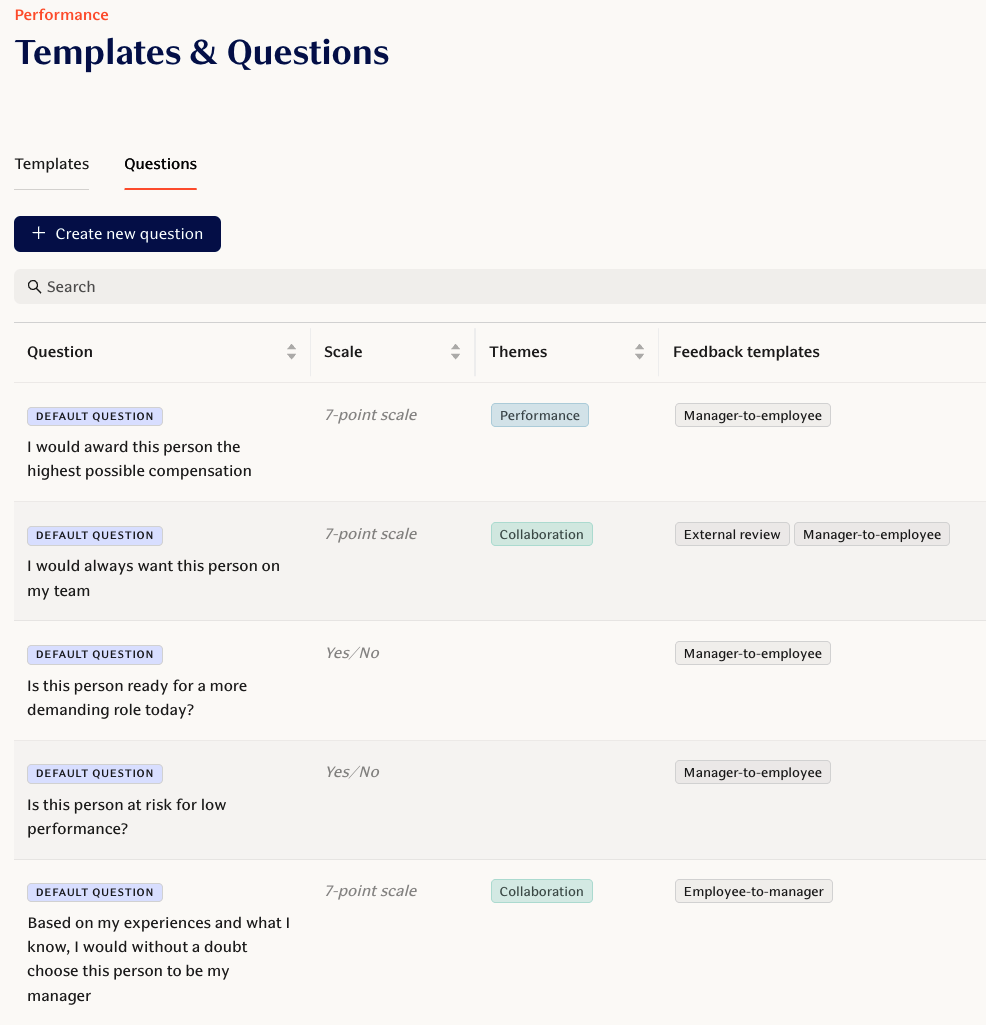Select the Questions tab

tap(160, 164)
